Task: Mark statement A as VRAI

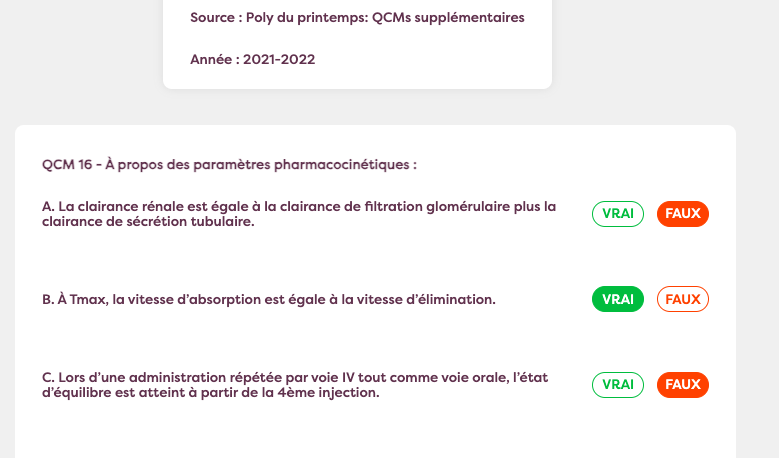Action: (x=618, y=214)
